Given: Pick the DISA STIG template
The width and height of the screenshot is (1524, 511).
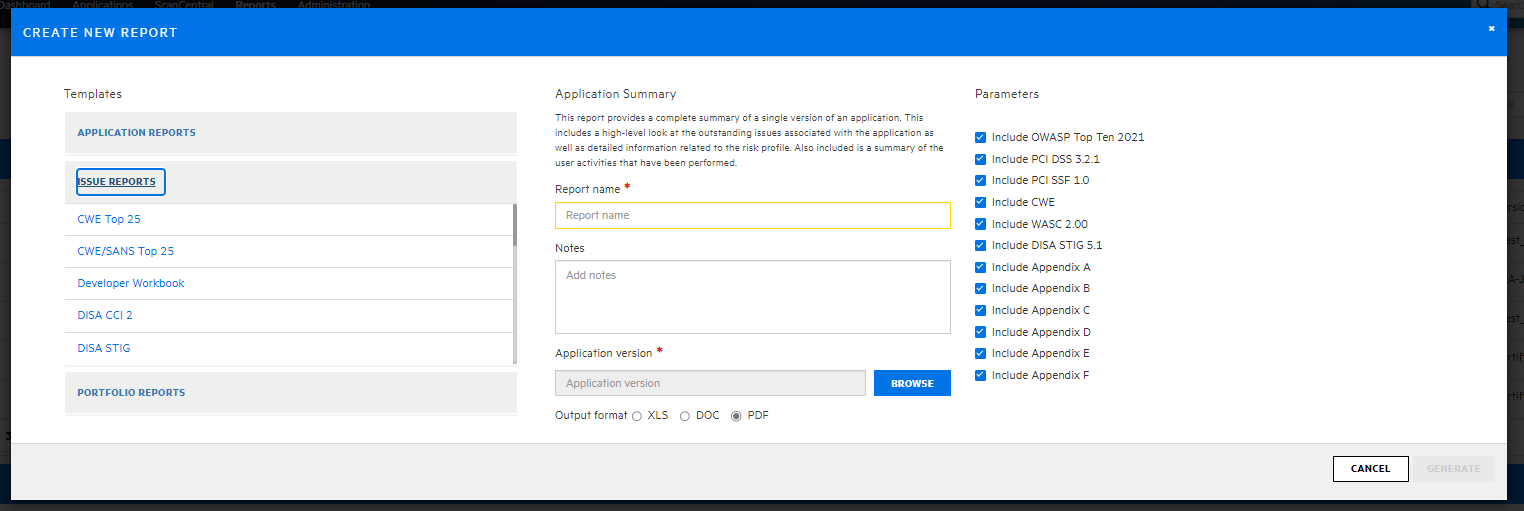Looking at the screenshot, I should click(104, 348).
